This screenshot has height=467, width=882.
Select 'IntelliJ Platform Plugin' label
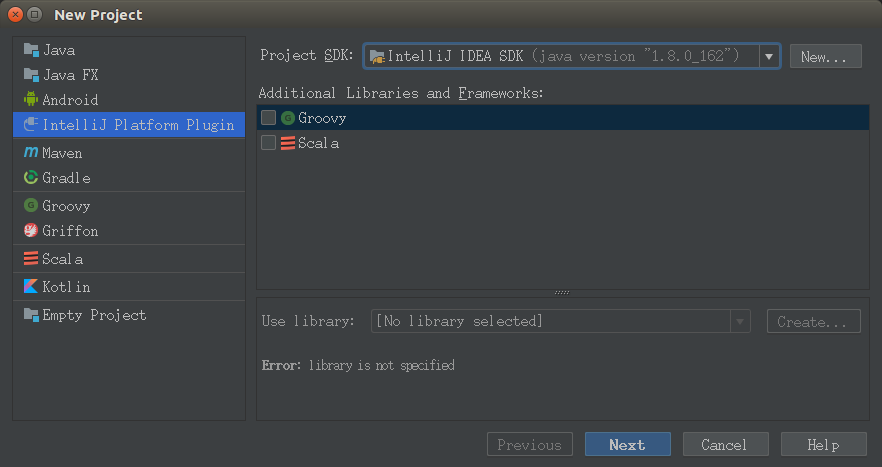point(138,124)
